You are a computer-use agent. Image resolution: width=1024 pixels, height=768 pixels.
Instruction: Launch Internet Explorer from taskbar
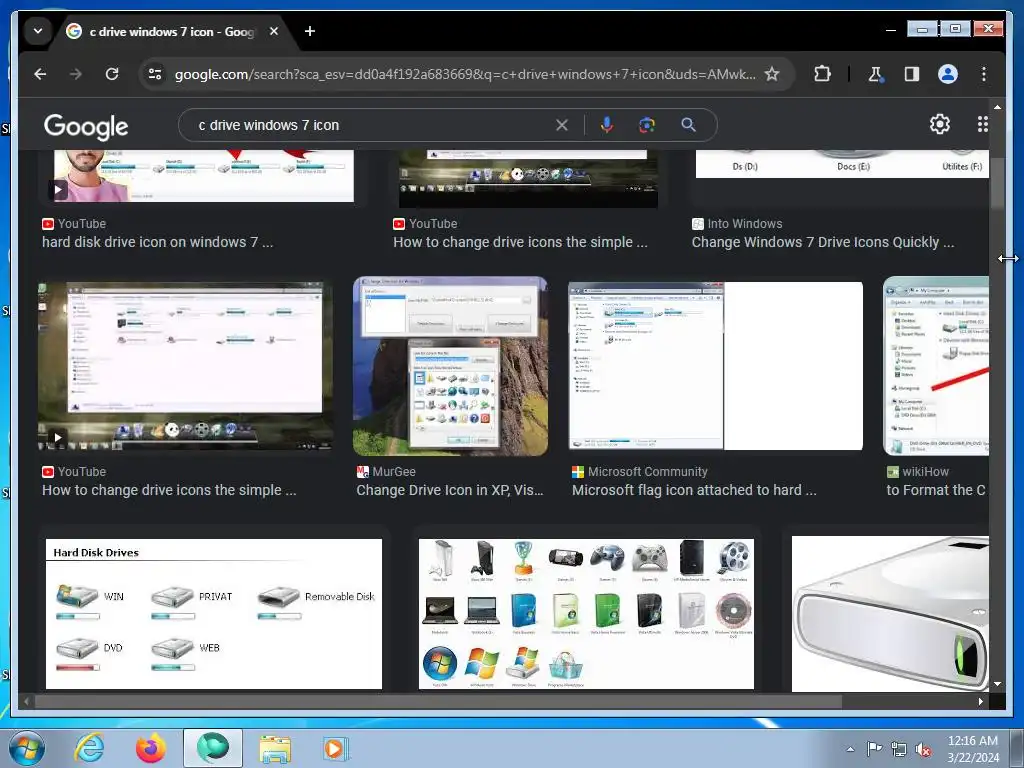tap(89, 748)
